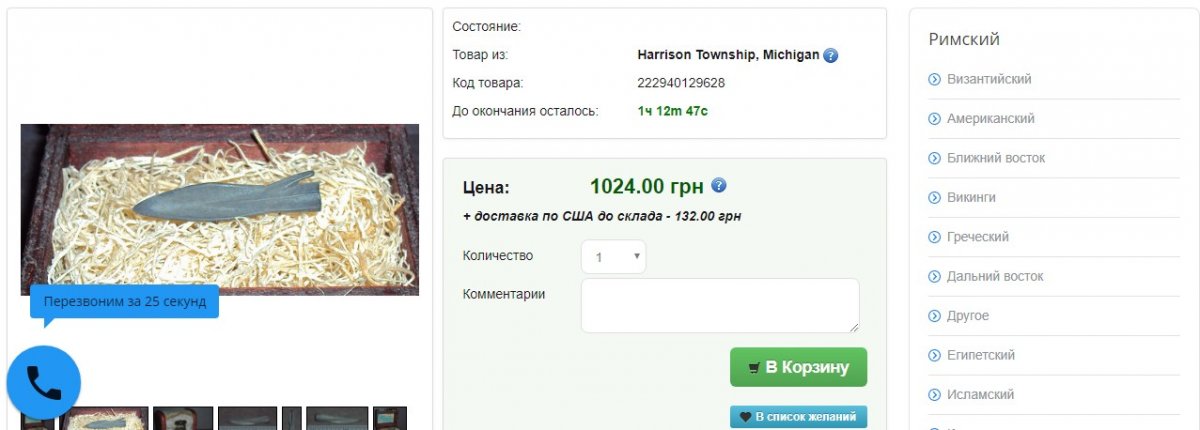Select the first highlighted thumbnail image

(104, 418)
